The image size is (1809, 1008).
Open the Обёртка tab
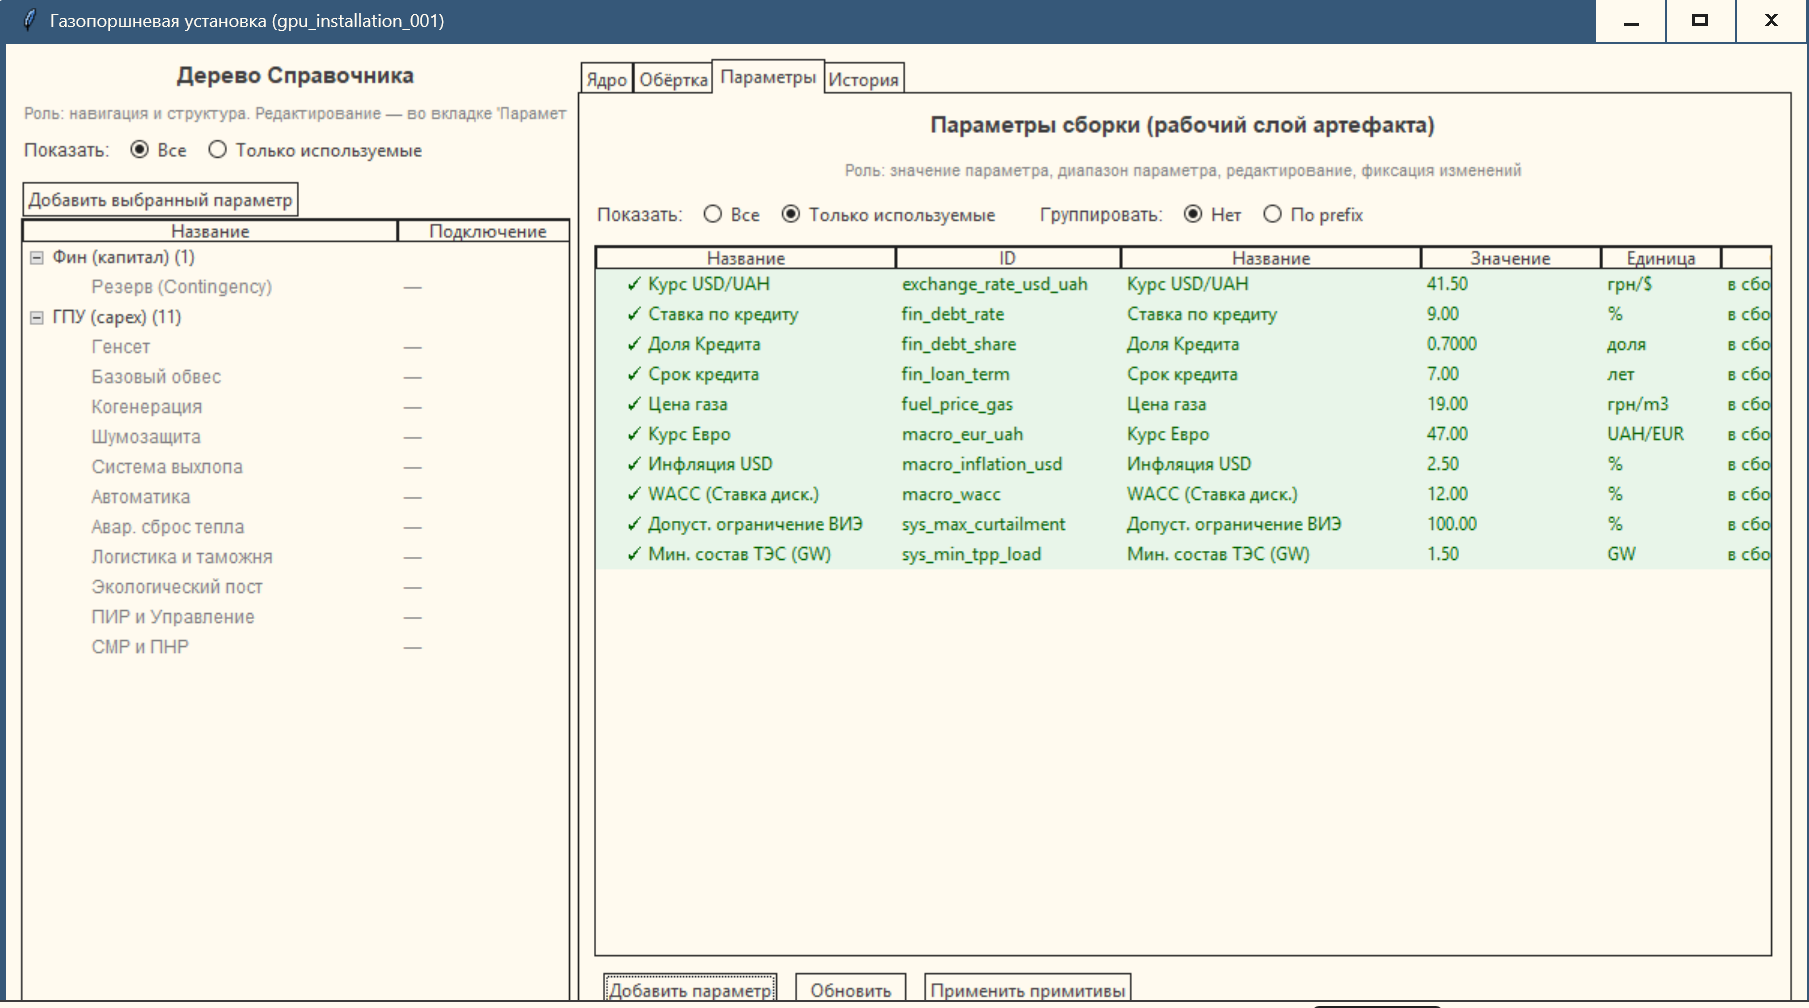673,80
